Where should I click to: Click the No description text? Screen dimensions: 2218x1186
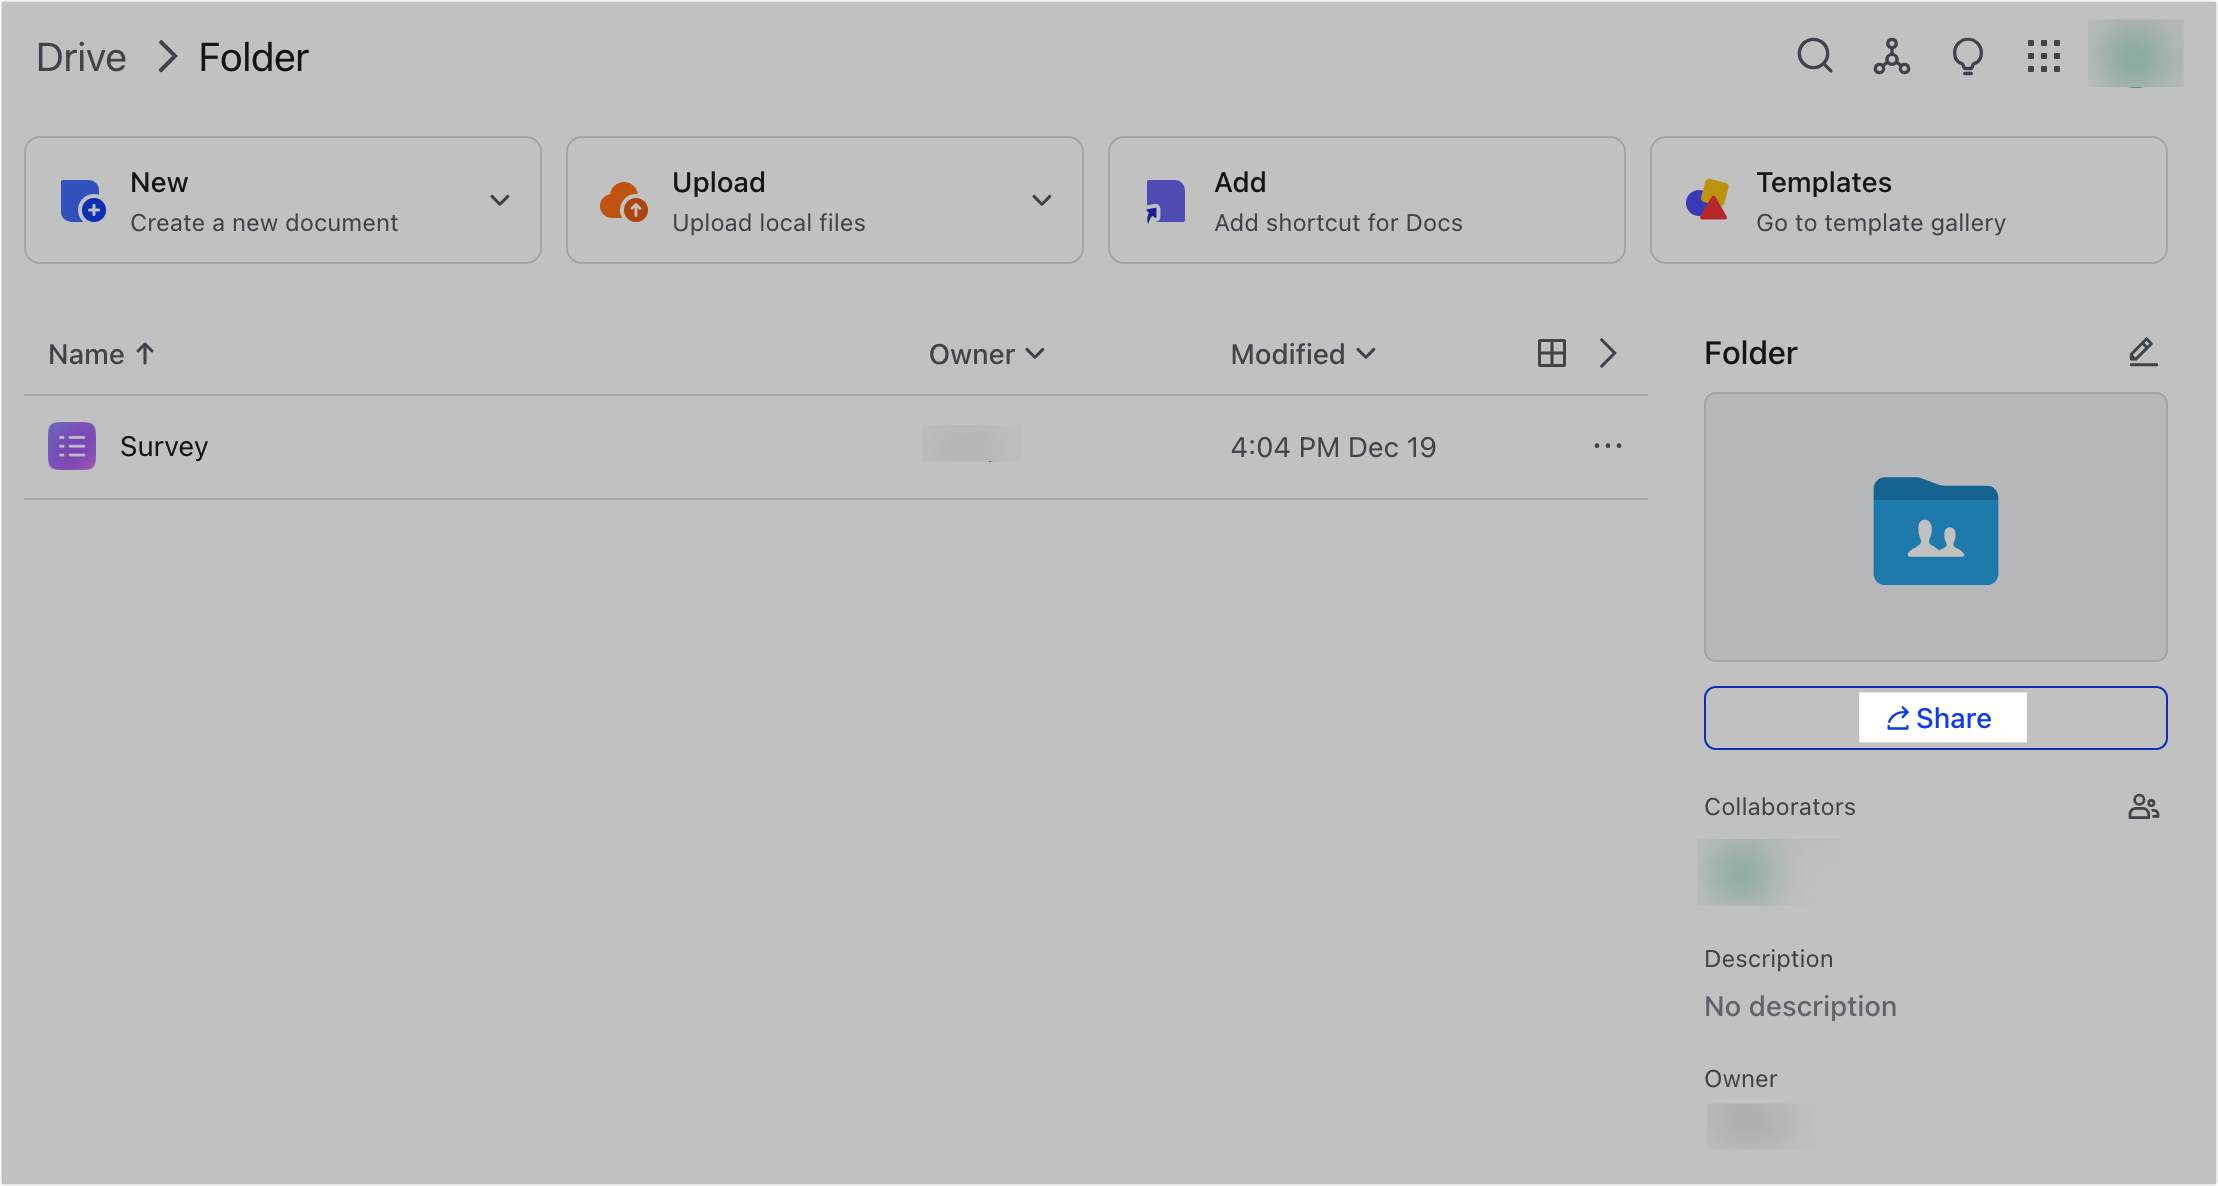1800,1006
